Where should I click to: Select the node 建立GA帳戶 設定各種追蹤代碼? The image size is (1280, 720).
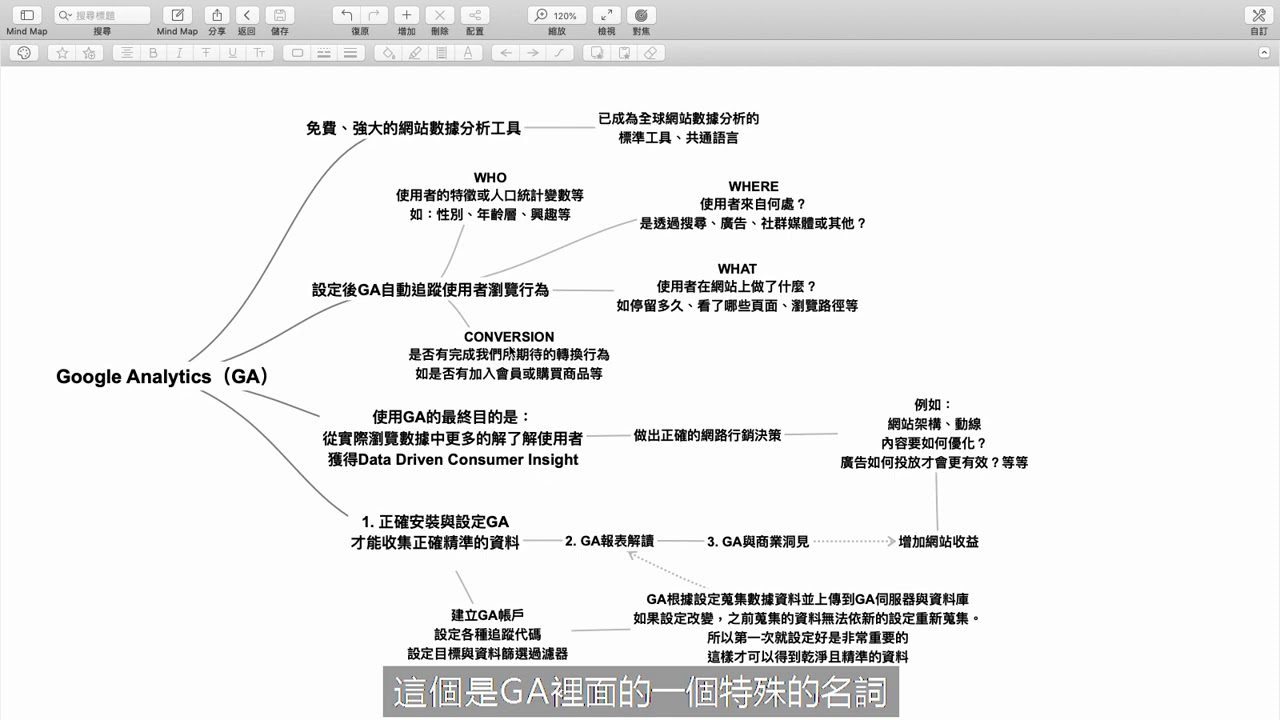click(488, 634)
